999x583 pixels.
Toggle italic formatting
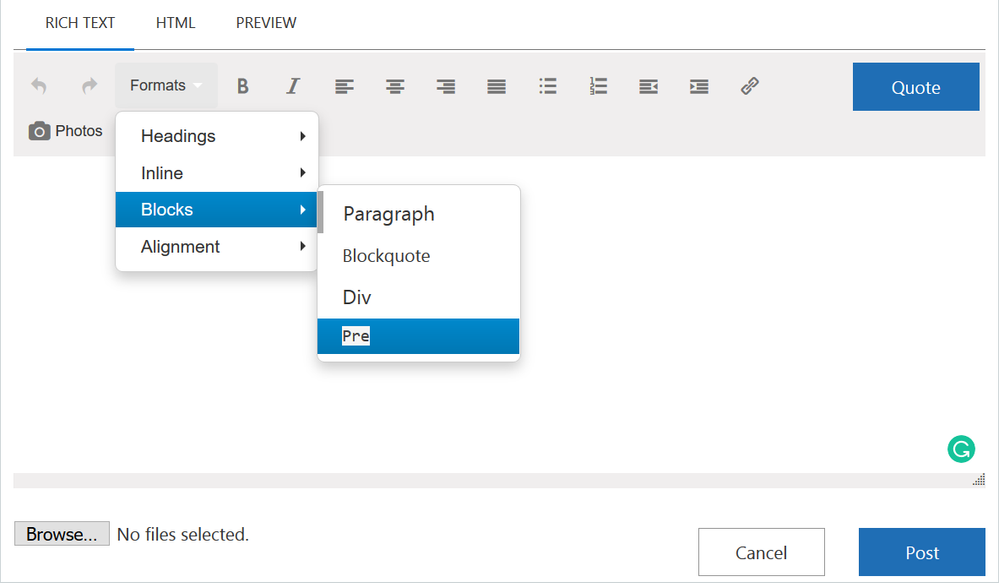coord(293,85)
